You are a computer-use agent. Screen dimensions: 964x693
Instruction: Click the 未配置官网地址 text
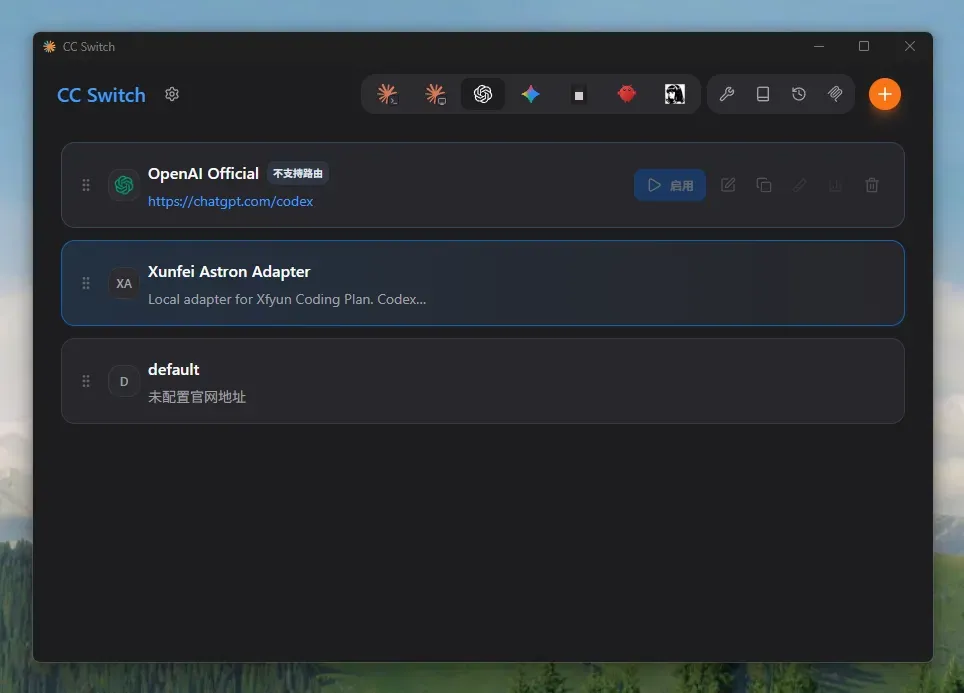[x=197, y=397]
